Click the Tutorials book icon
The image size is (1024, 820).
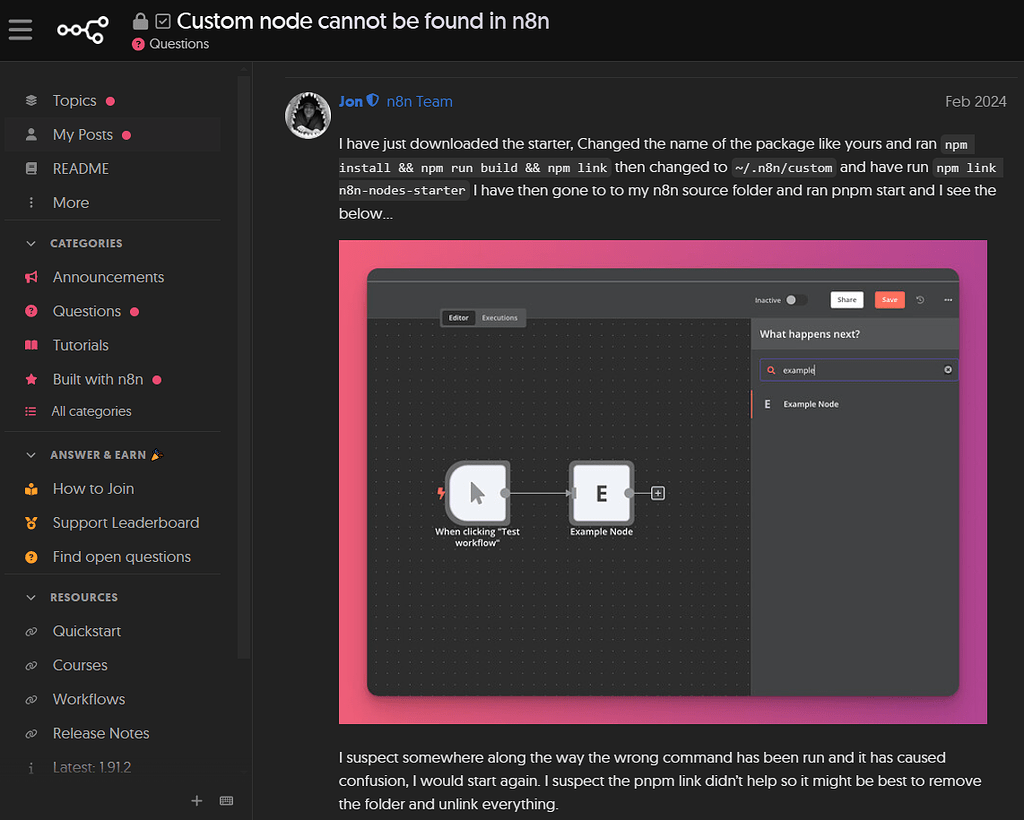point(32,345)
